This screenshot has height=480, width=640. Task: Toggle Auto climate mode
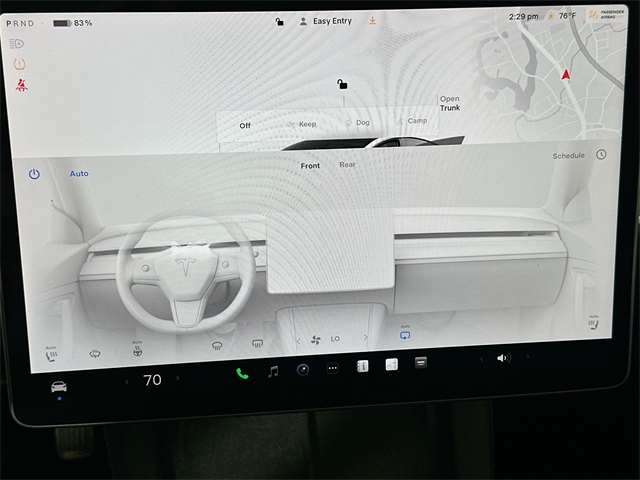pyautogui.click(x=79, y=173)
